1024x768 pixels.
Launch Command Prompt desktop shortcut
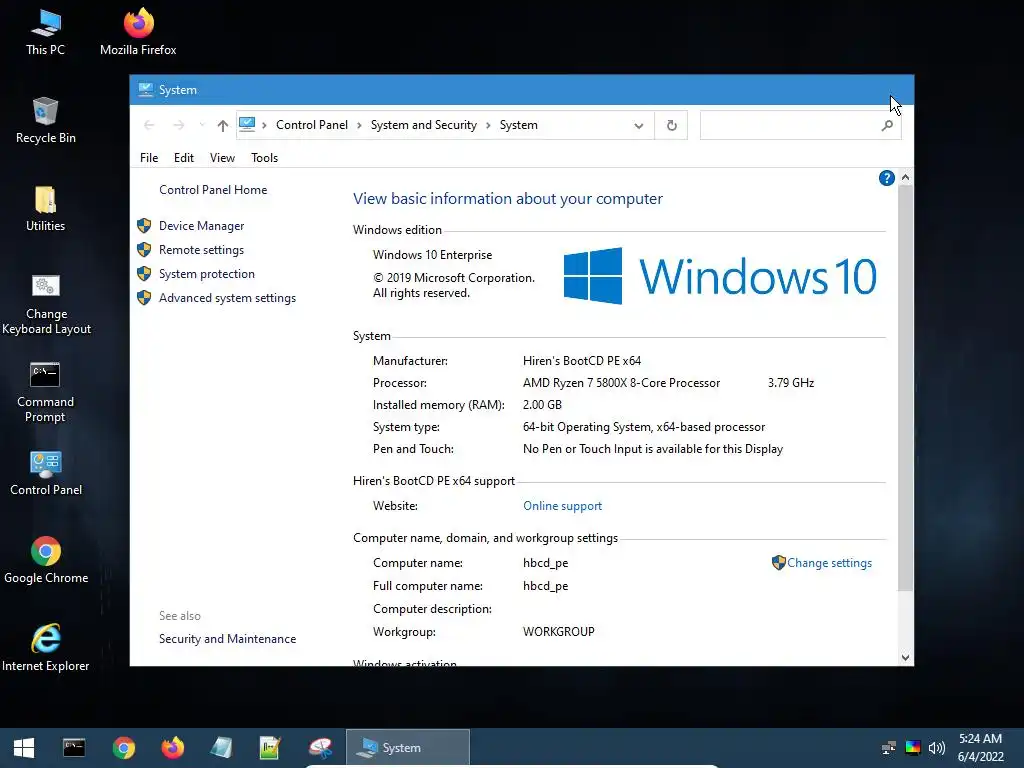click(x=45, y=392)
